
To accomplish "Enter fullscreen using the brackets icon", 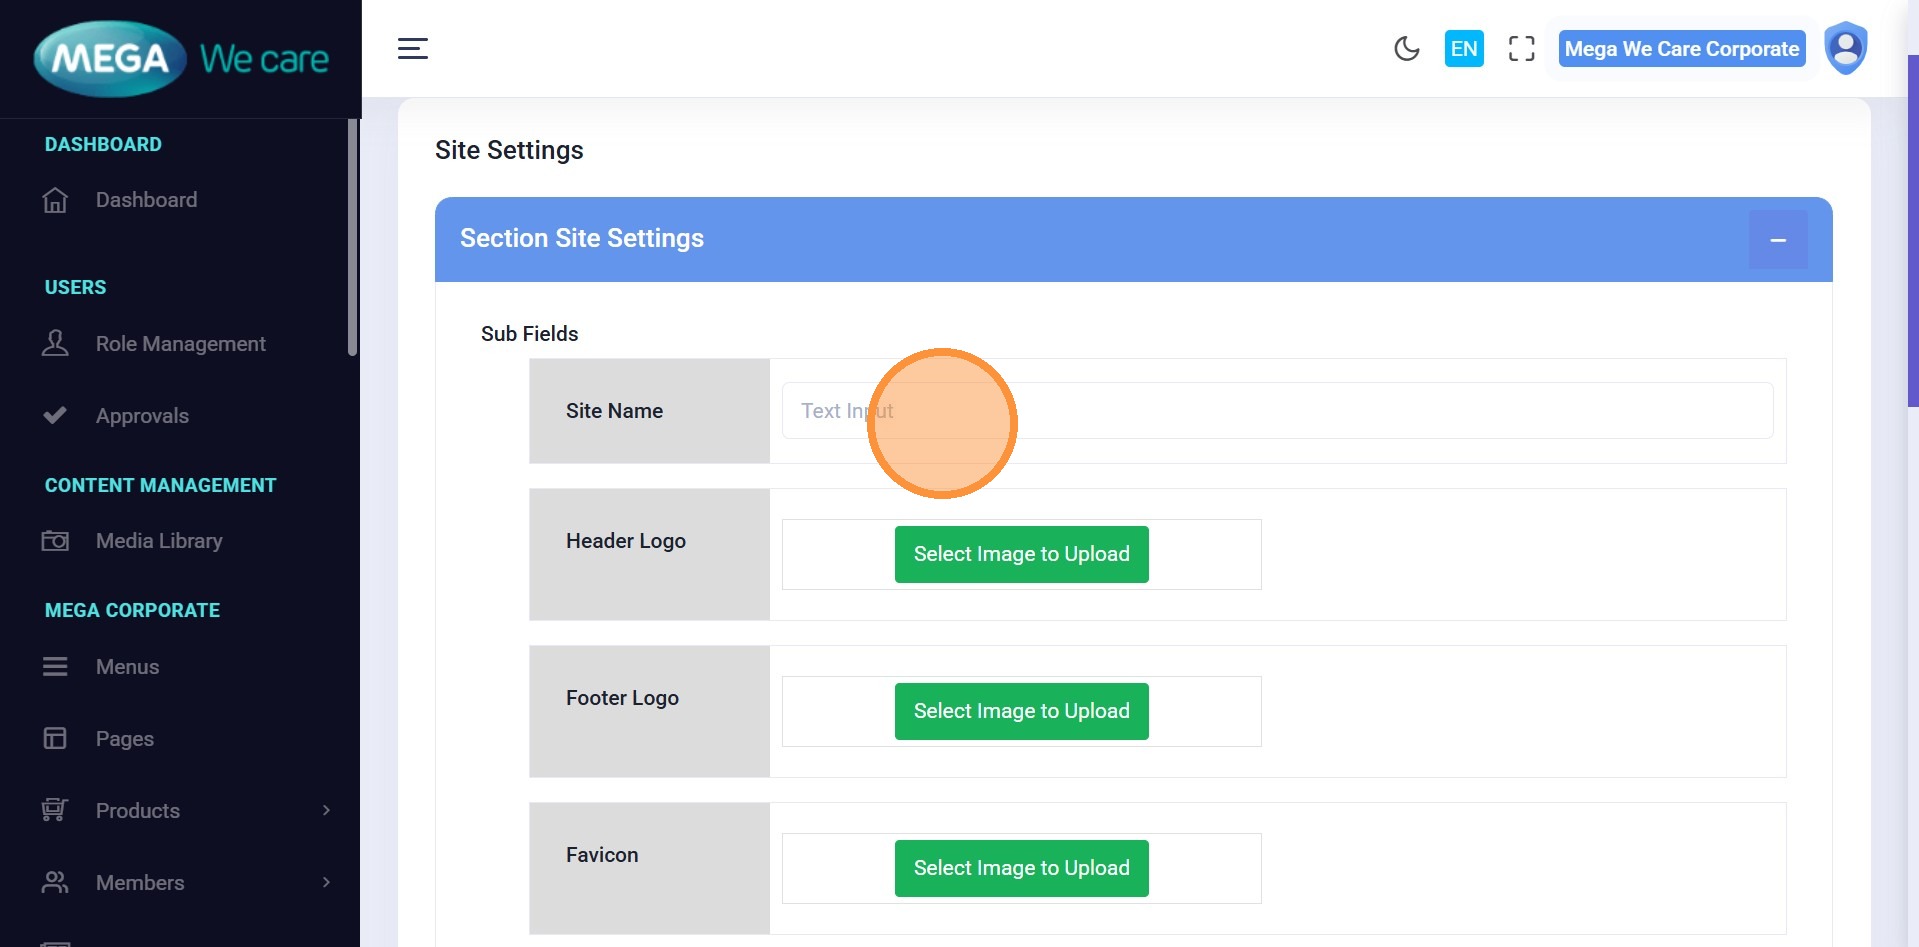I will coord(1521,48).
